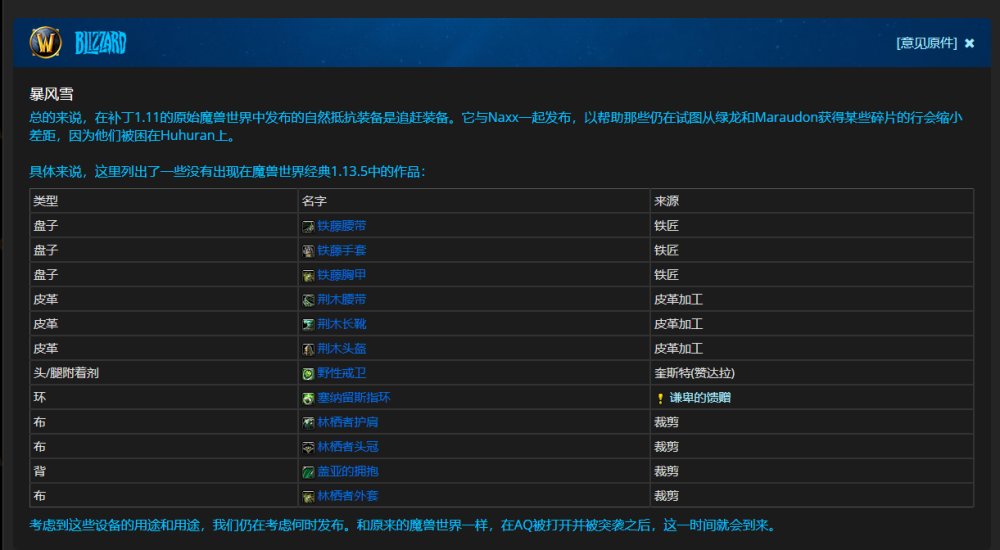Open the 荆木腰带 item link
This screenshot has width=1000, height=550.
coord(342,299)
